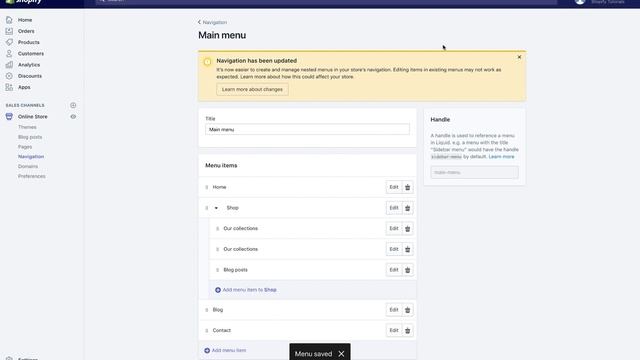Delete the Shop menu item
The image size is (640, 360).
coord(407,208)
